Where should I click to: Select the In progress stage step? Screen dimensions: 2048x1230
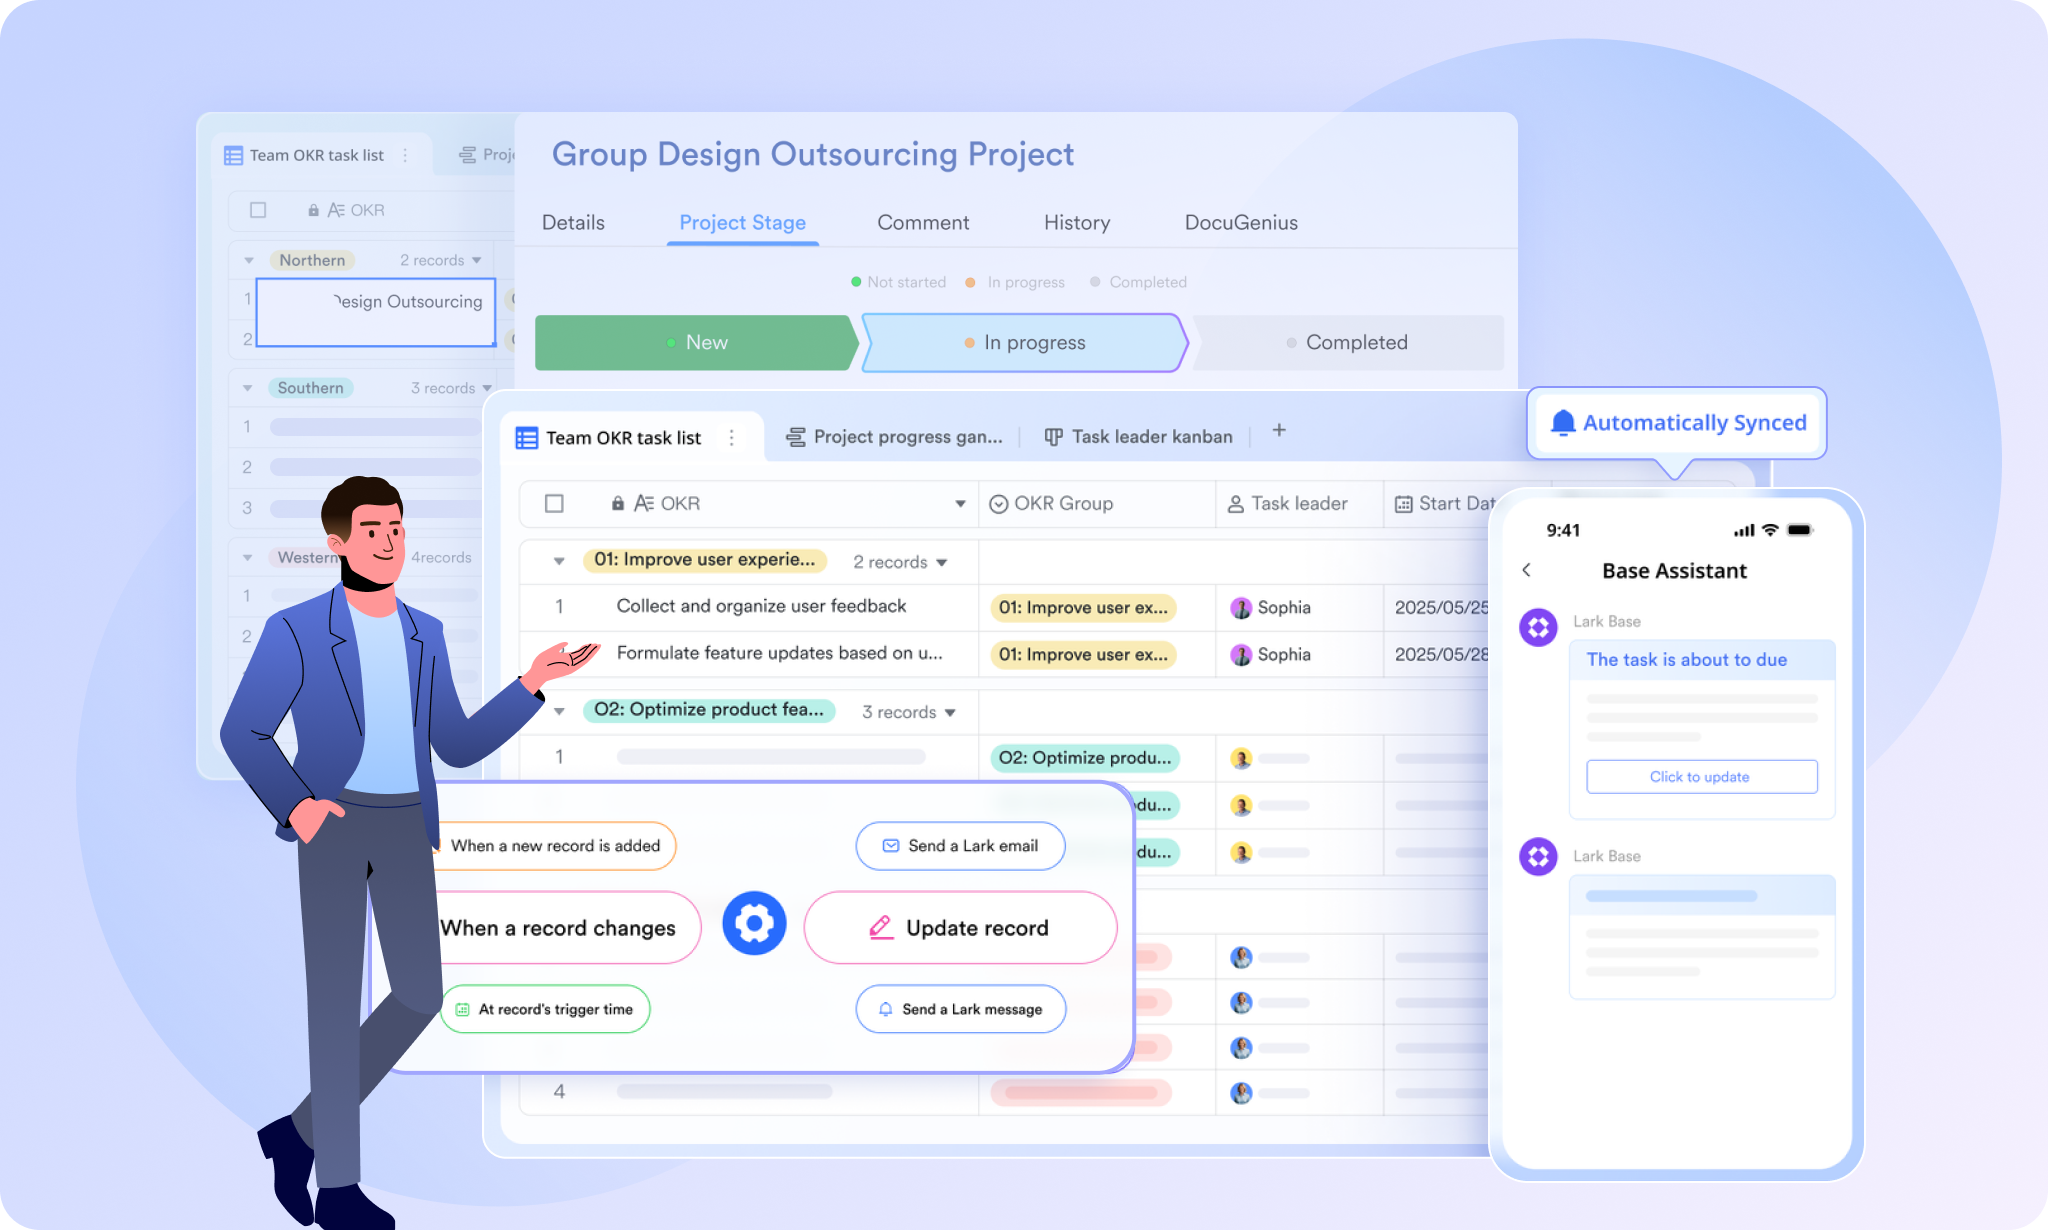click(x=1025, y=342)
